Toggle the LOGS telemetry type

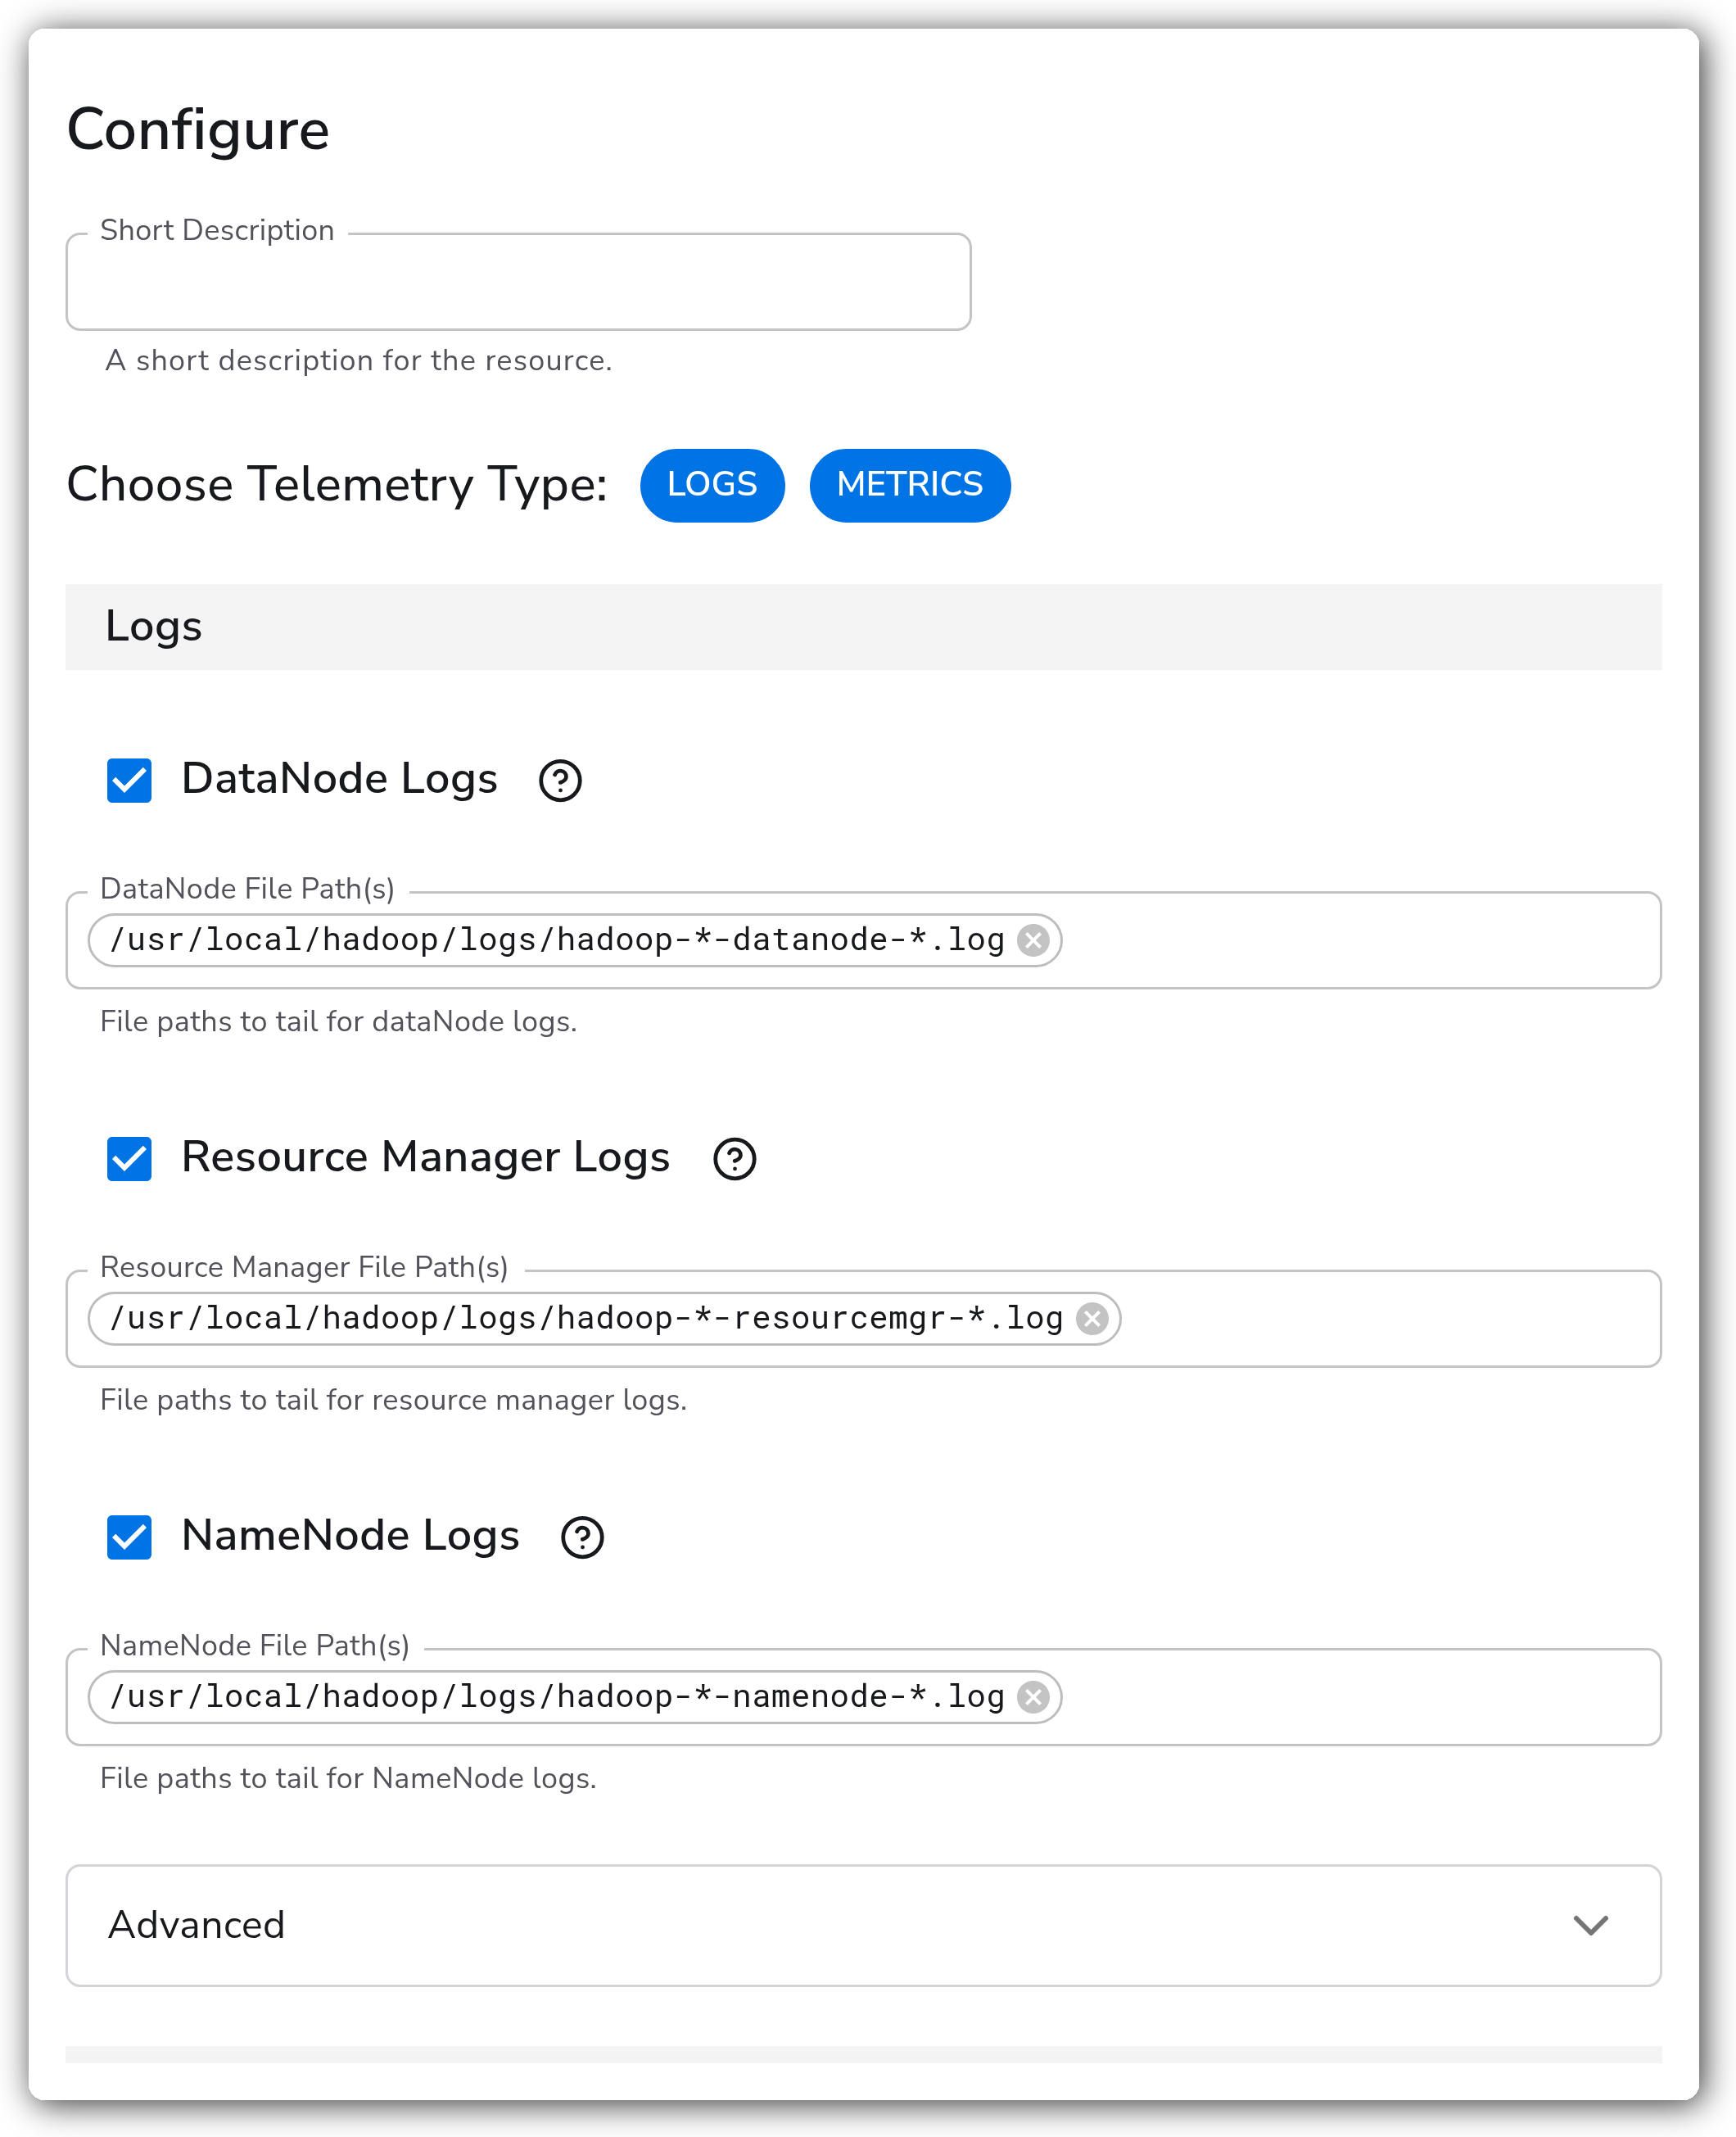712,485
